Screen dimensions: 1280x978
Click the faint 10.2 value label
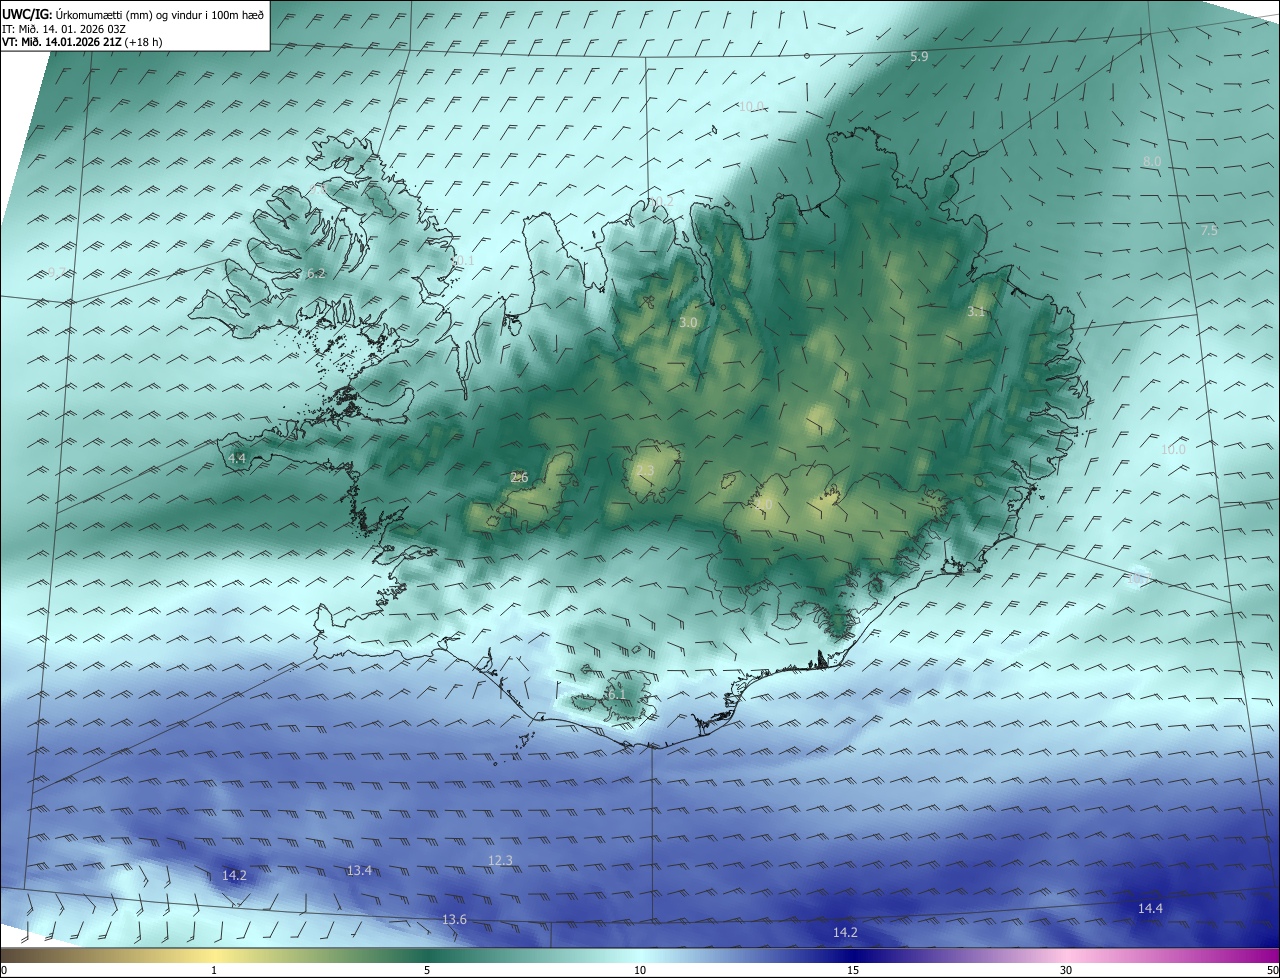pos(662,201)
